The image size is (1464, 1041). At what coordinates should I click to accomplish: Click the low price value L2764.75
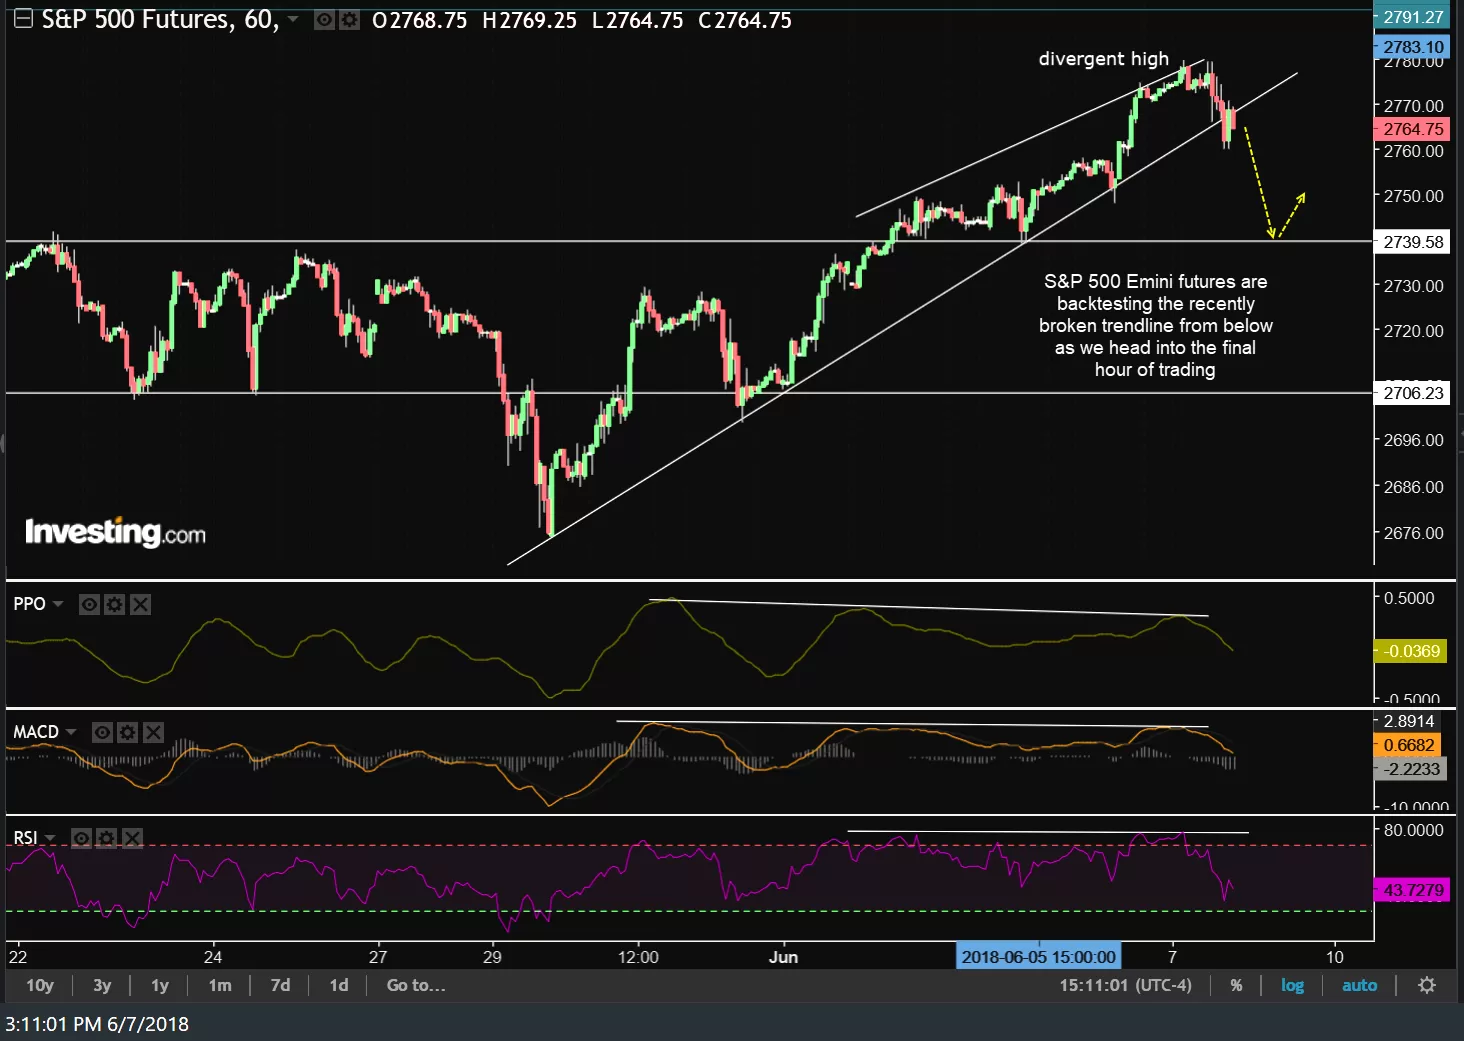[x=637, y=20]
